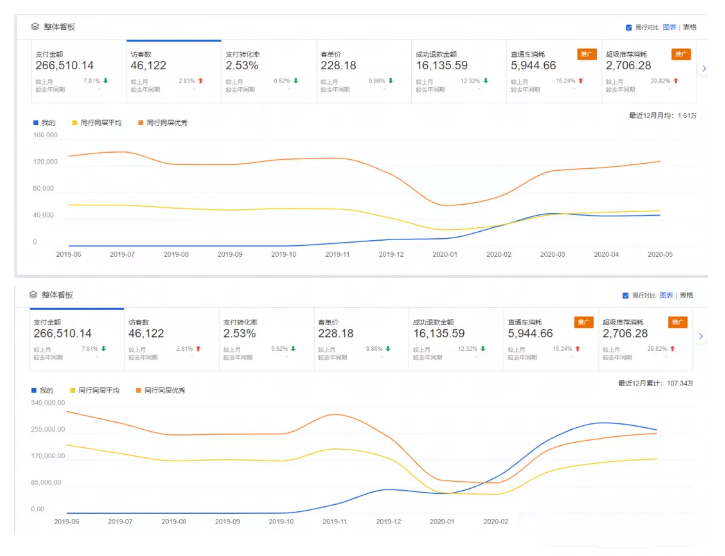Select the 访客数 metric card in top panel
Screen dimensions: 725x556
pos(172,72)
